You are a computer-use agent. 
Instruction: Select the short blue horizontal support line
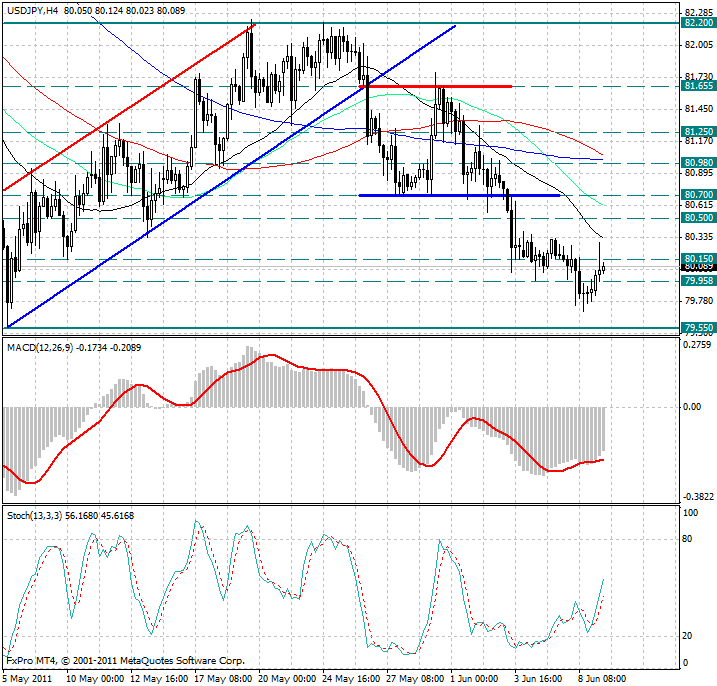pos(458,195)
